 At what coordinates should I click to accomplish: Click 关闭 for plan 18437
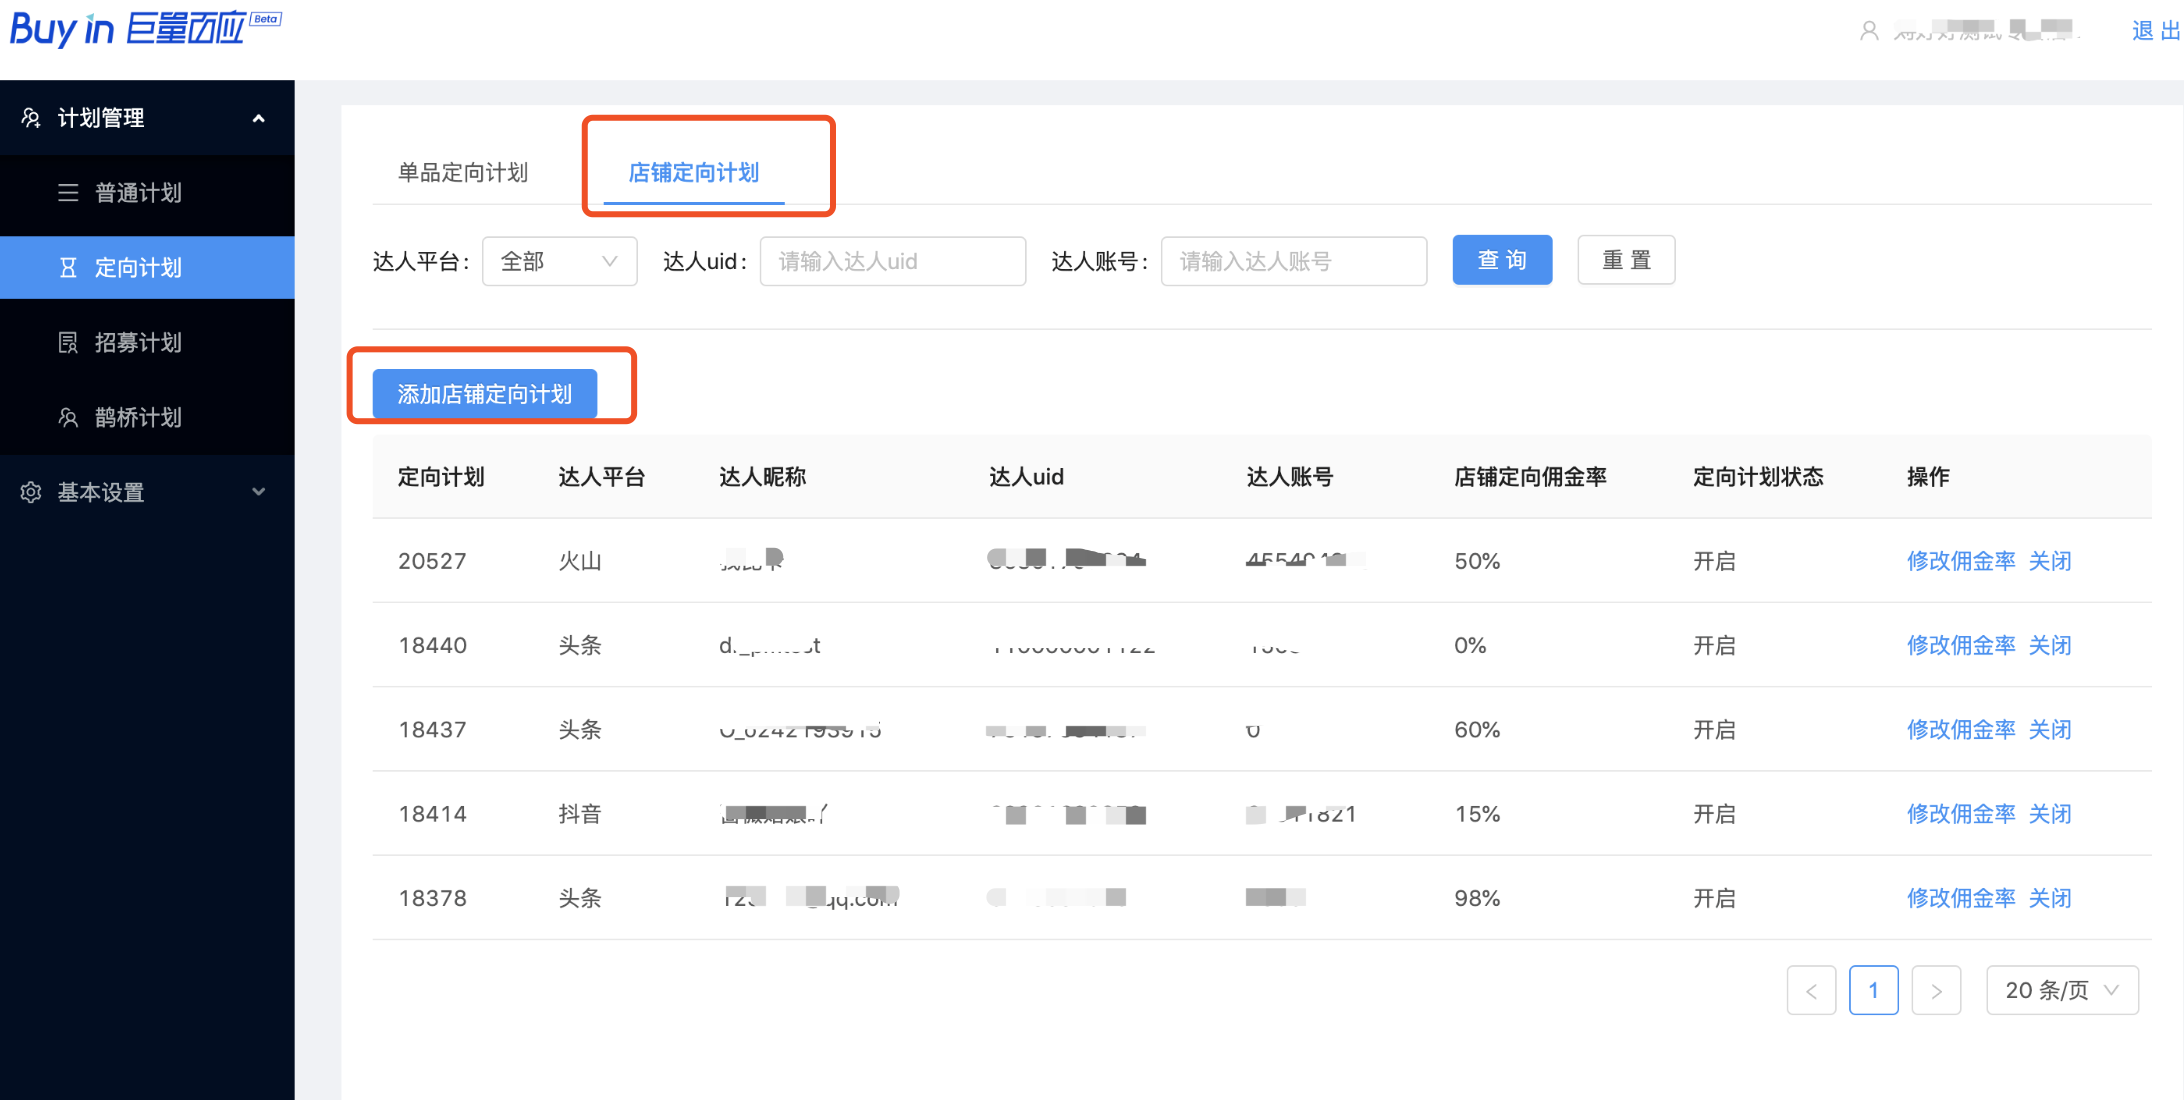tap(2050, 730)
